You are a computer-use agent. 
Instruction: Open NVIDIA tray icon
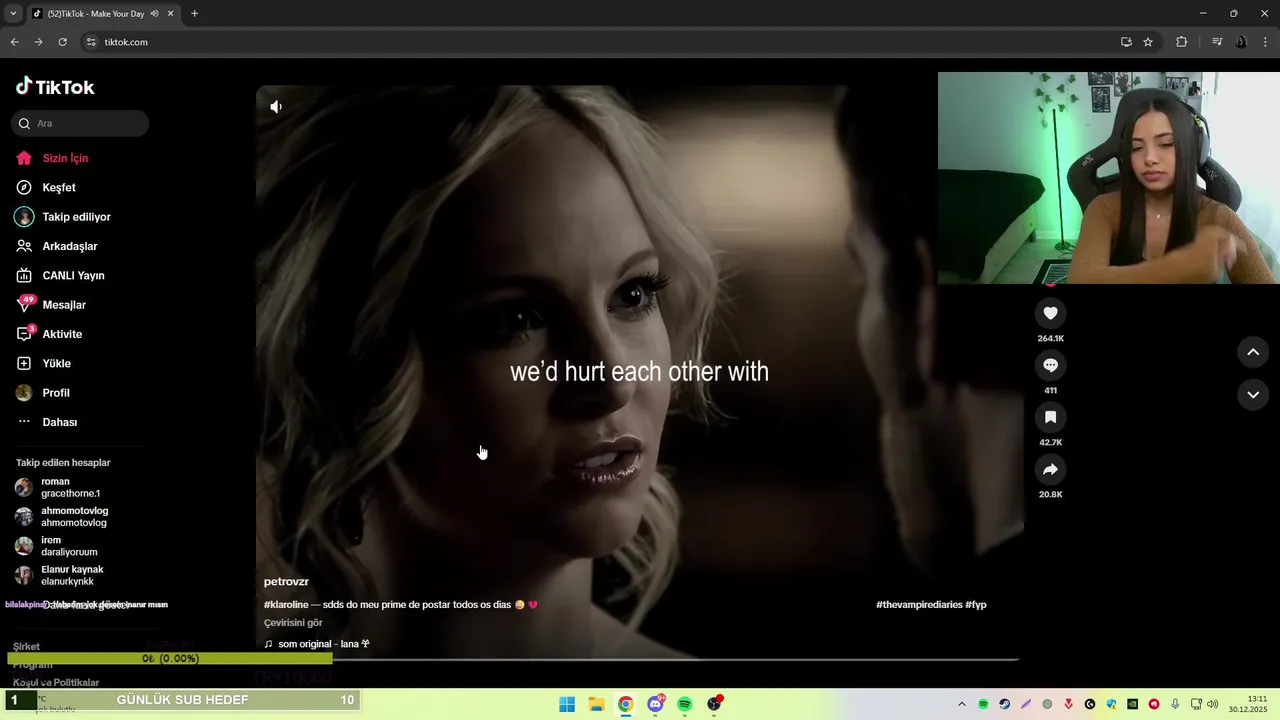(x=1132, y=704)
